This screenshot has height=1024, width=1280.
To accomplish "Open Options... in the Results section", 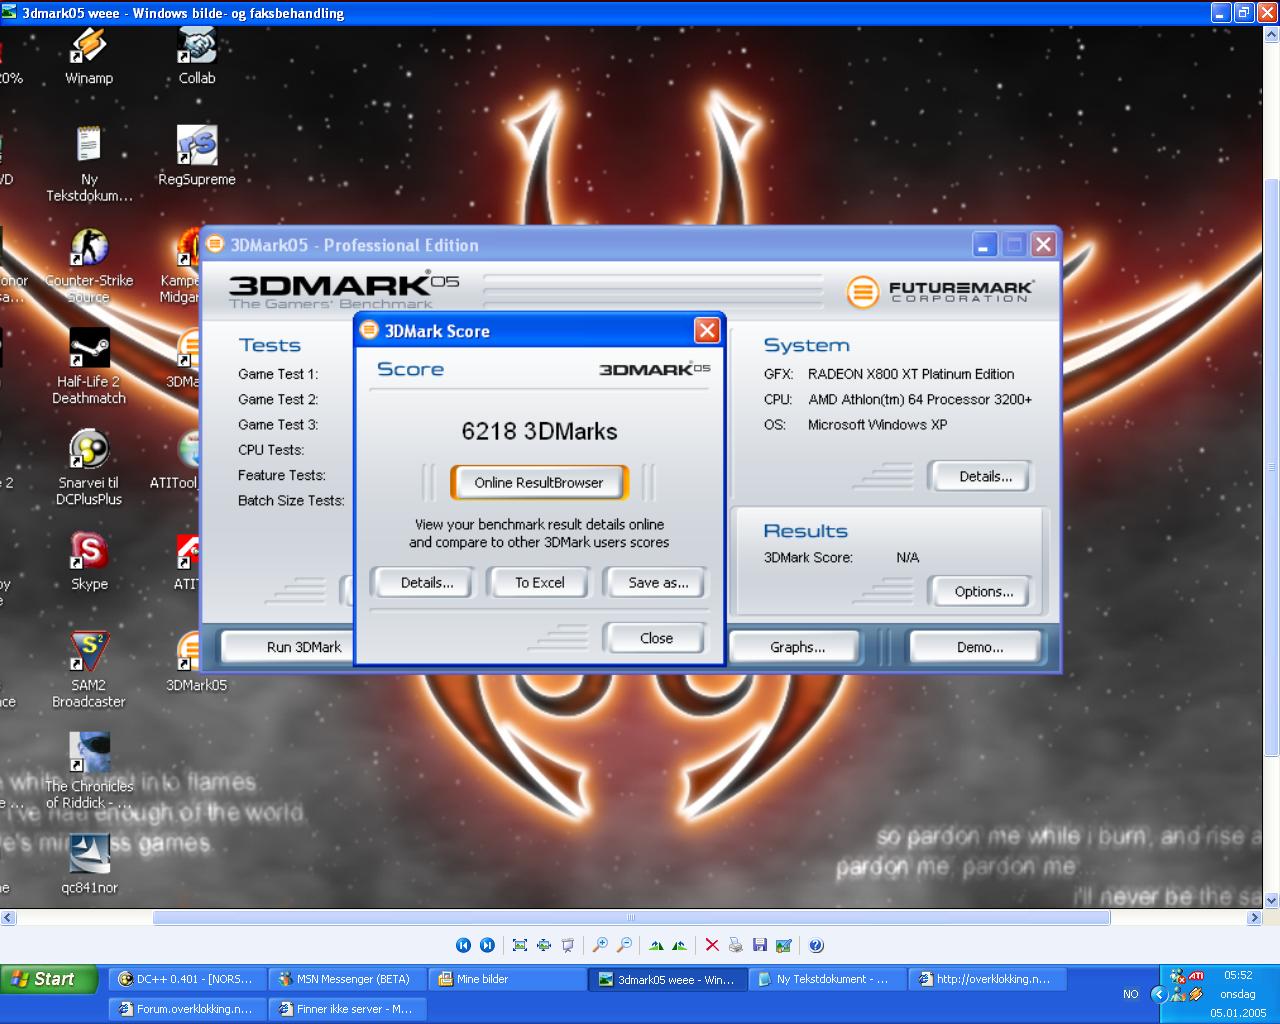I will [983, 591].
